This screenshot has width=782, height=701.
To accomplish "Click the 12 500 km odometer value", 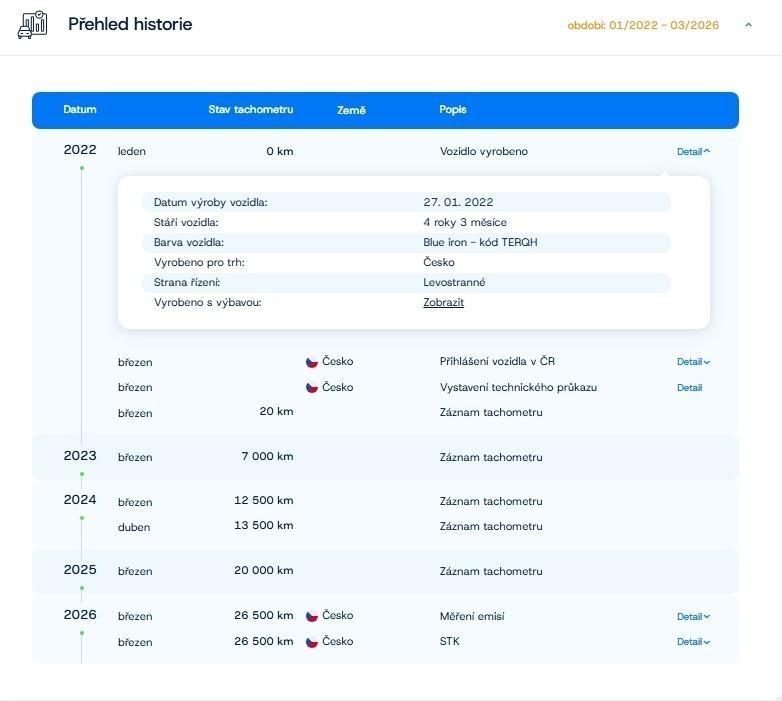I will pos(264,500).
